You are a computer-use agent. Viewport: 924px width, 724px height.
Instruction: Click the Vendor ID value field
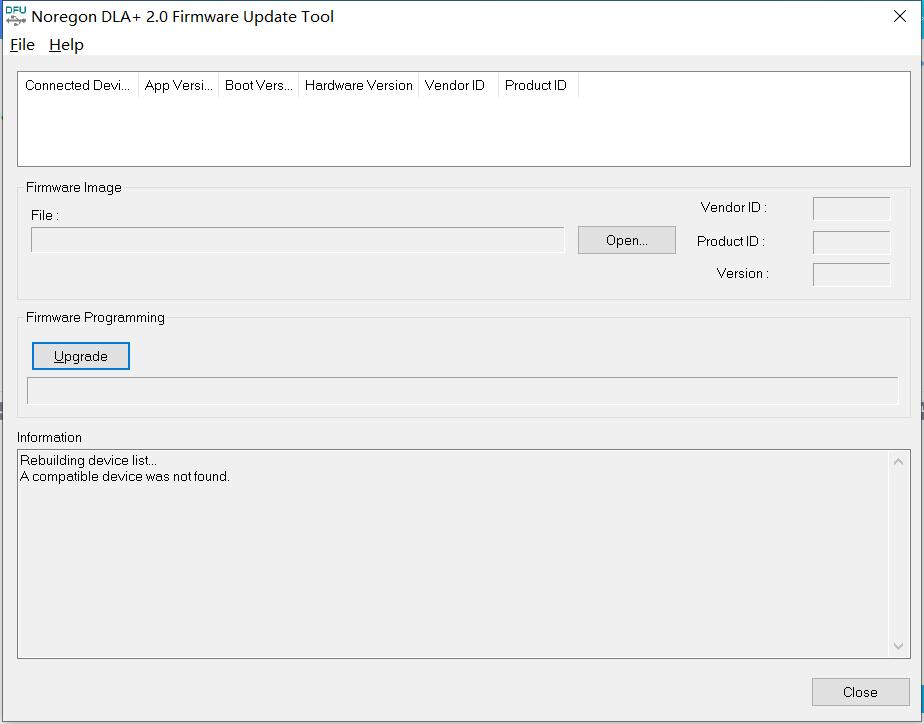852,209
